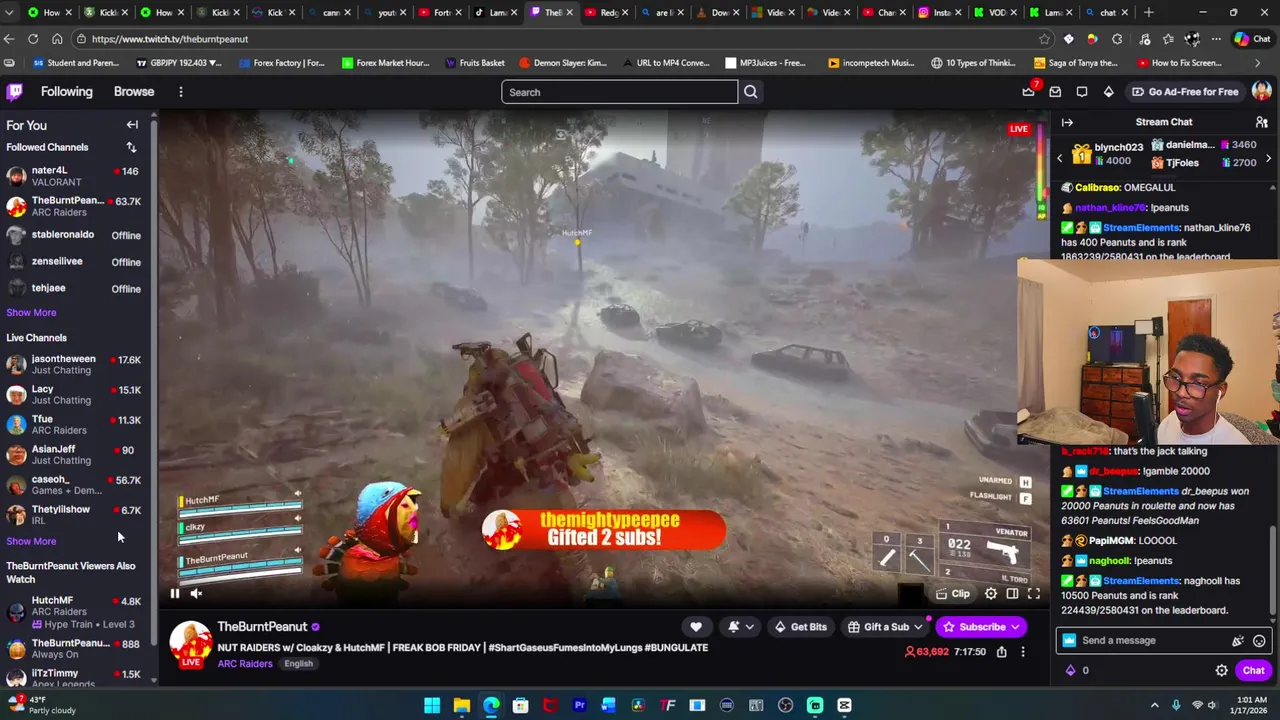Screen dimensions: 1280x720
Task: Open jasontheween live channel
Action: tap(76, 364)
